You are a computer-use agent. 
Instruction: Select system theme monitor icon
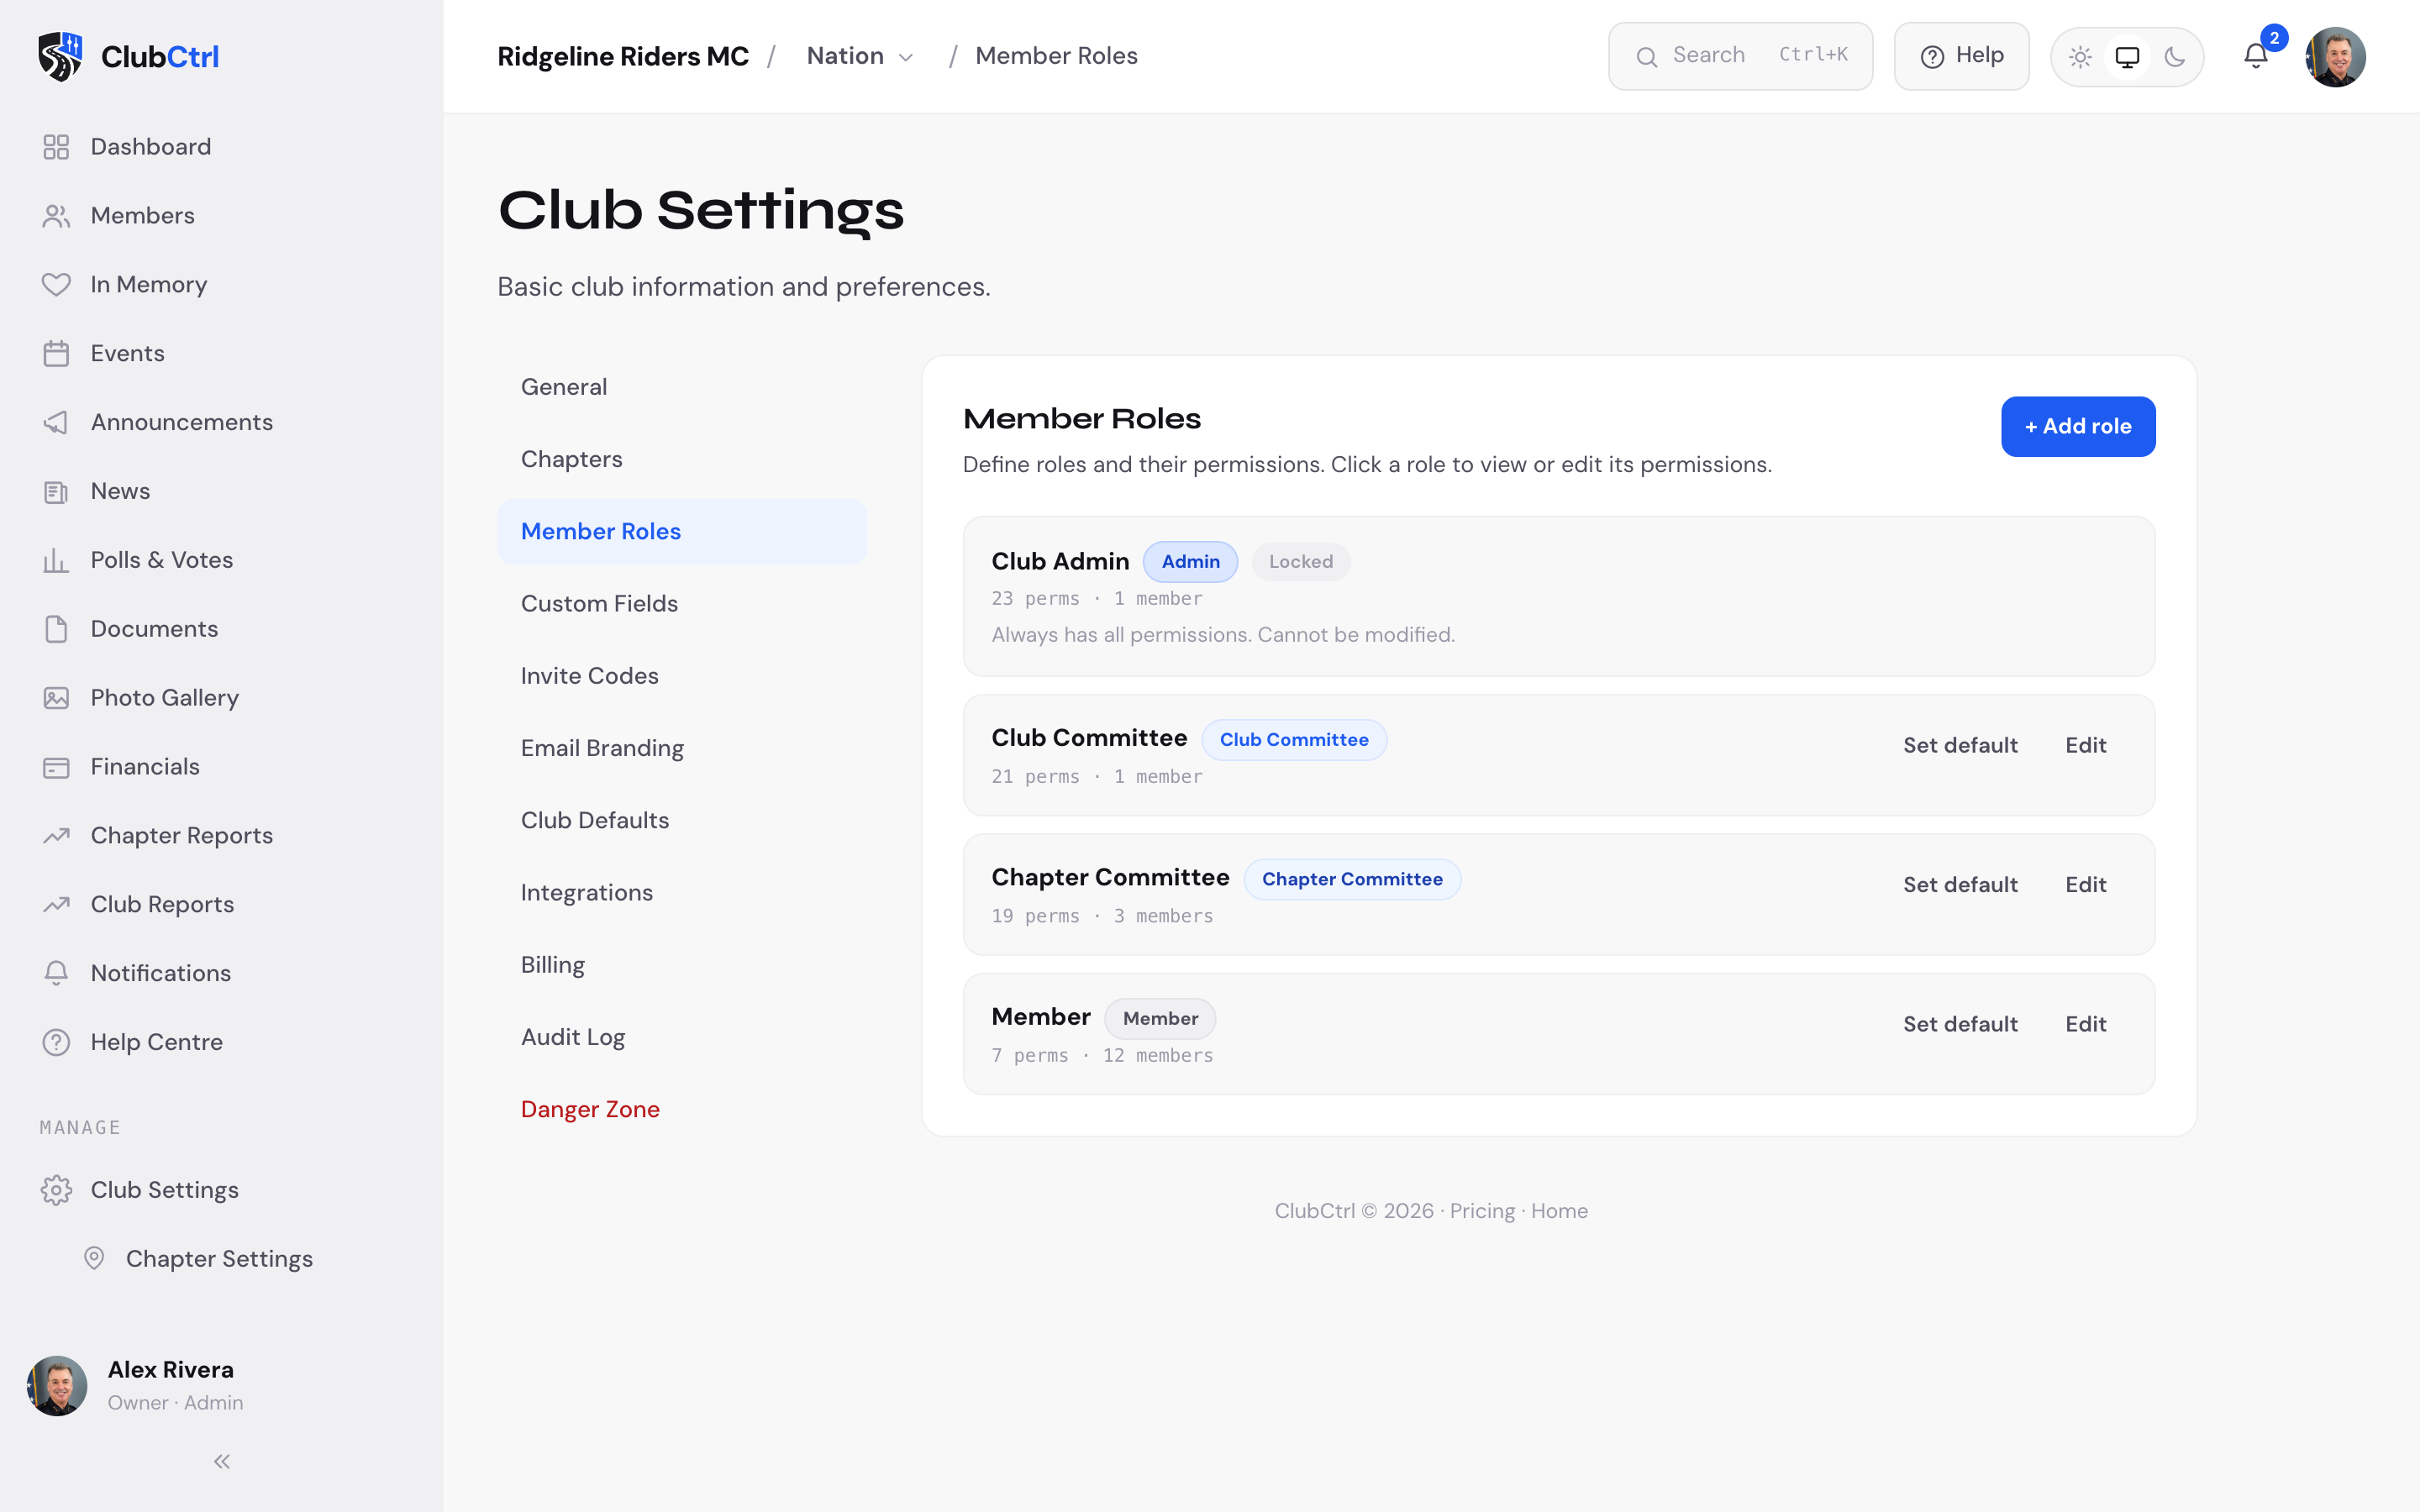(x=2127, y=57)
